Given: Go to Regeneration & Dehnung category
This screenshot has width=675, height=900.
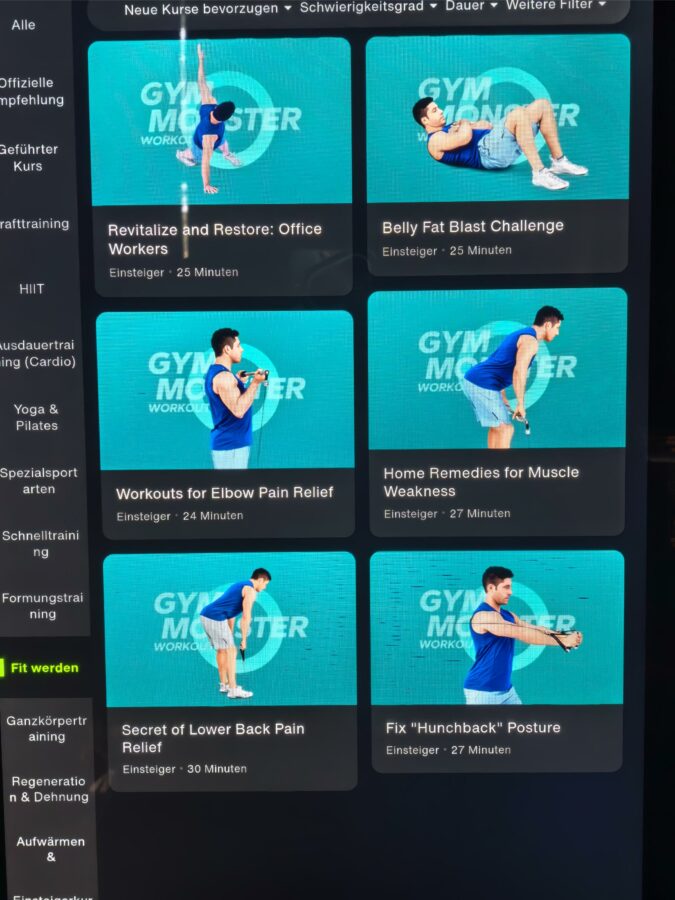Looking at the screenshot, I should [x=49, y=789].
